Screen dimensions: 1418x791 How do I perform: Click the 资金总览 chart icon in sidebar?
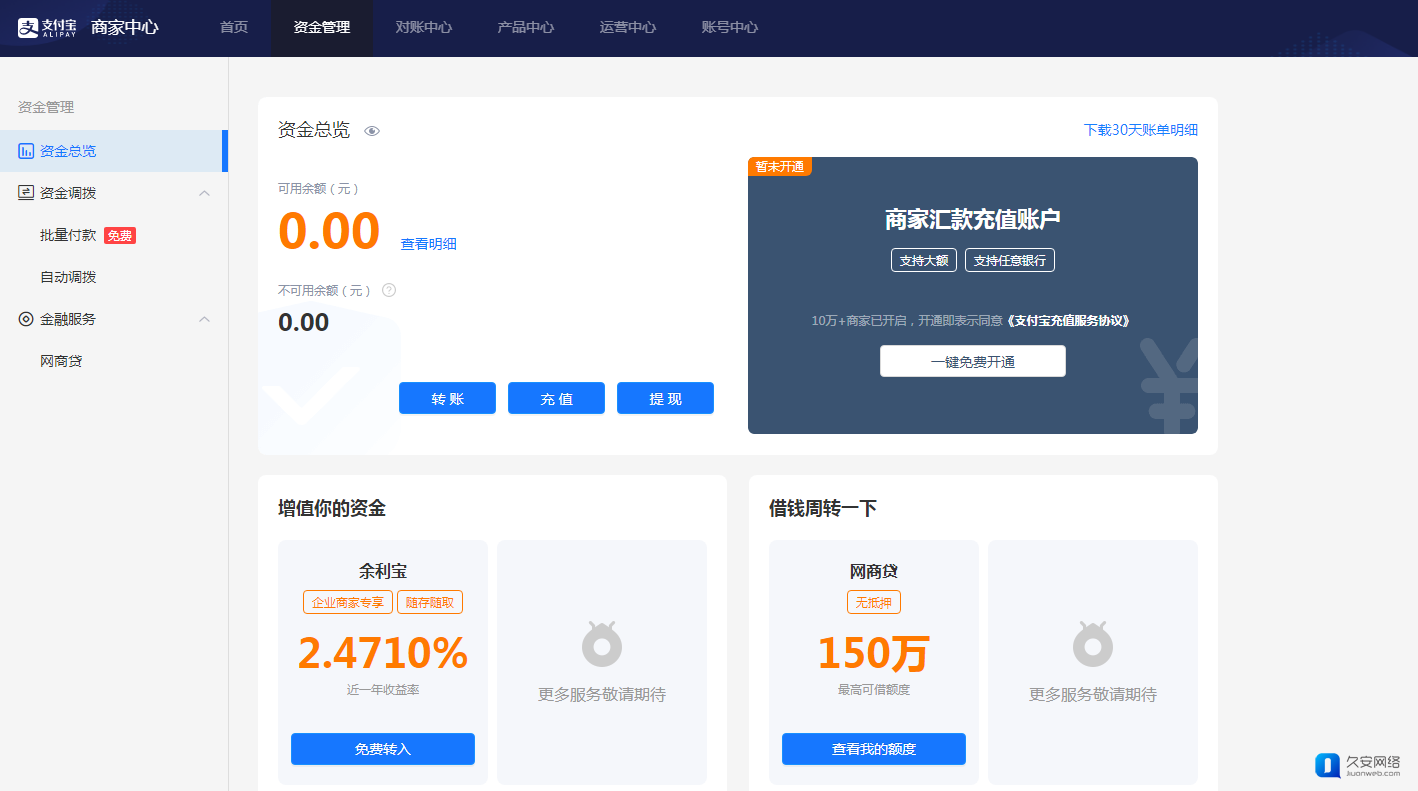(x=26, y=151)
